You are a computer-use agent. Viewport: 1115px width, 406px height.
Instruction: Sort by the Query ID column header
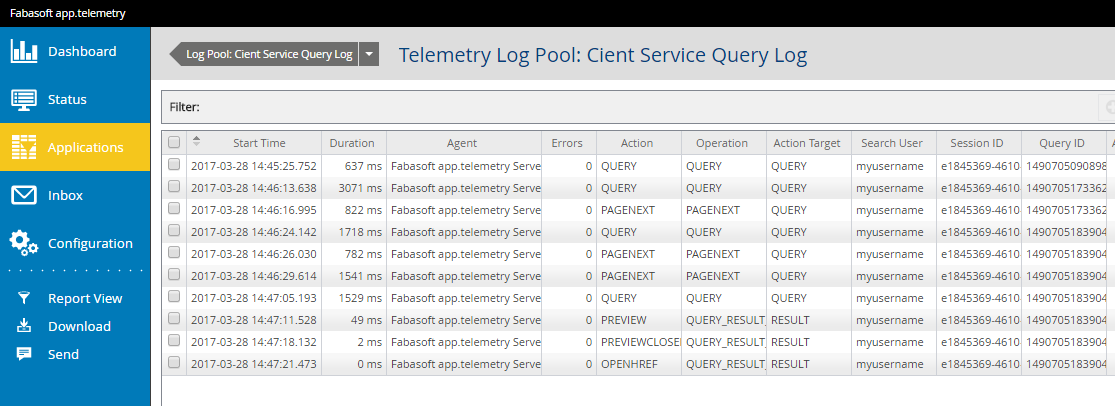tap(1062, 143)
